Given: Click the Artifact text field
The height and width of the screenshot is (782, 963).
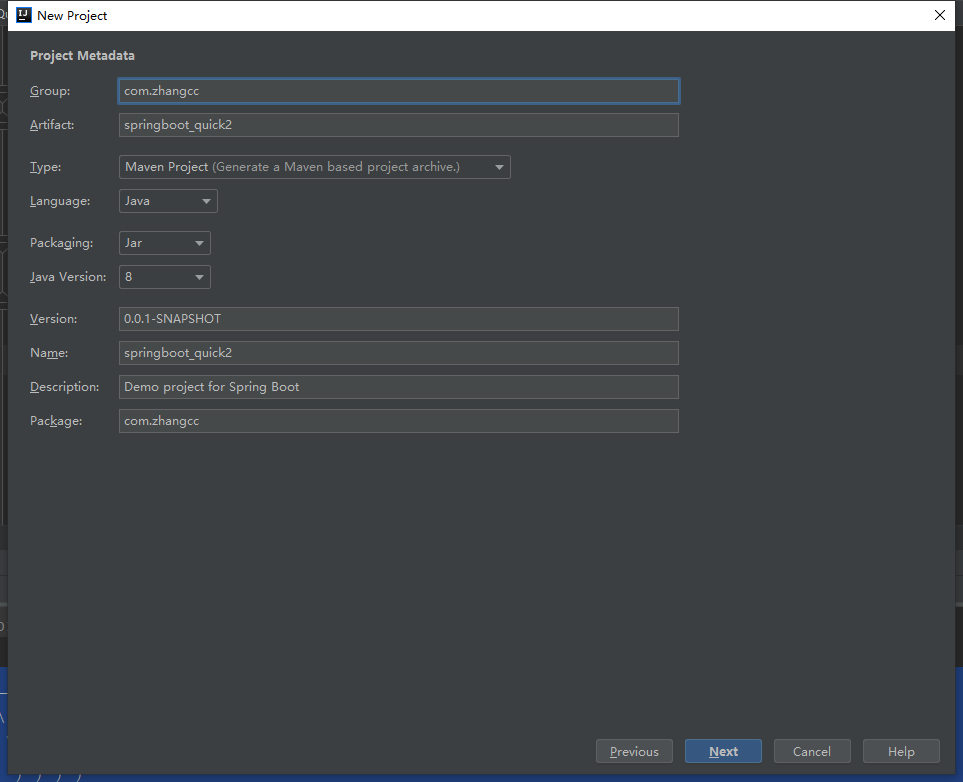Looking at the screenshot, I should 399,125.
